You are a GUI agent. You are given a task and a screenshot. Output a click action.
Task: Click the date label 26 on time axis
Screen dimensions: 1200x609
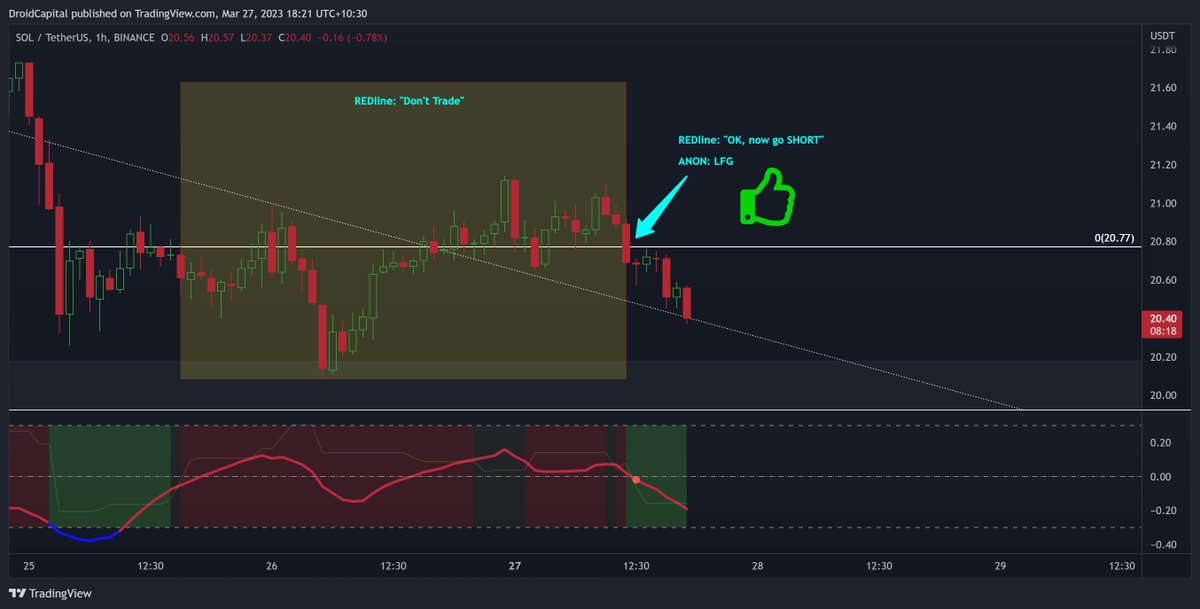click(x=272, y=566)
